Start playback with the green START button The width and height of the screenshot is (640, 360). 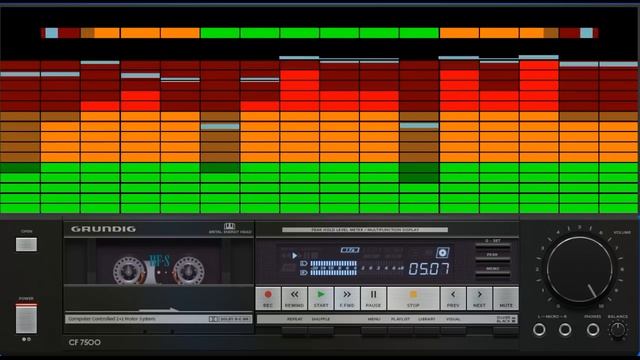tap(321, 298)
